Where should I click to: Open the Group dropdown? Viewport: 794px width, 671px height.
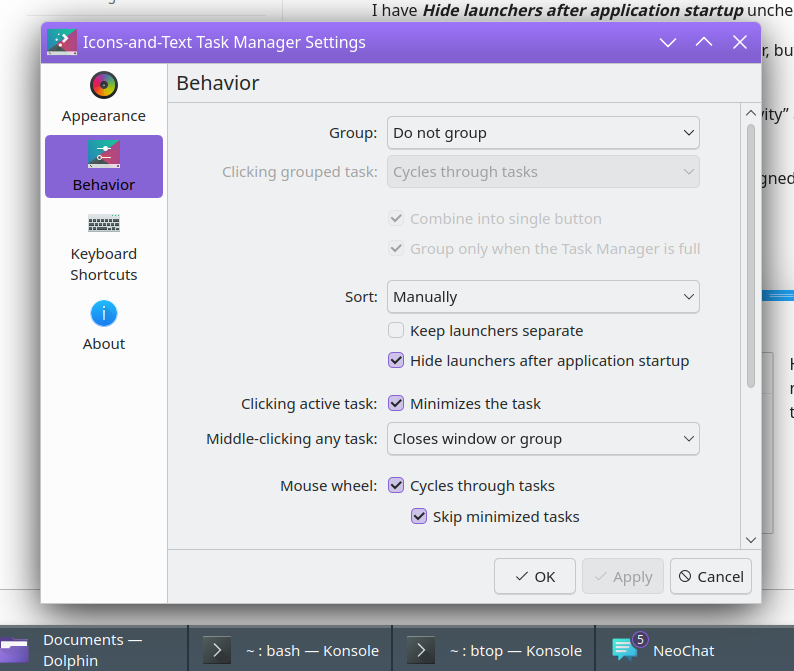click(543, 133)
